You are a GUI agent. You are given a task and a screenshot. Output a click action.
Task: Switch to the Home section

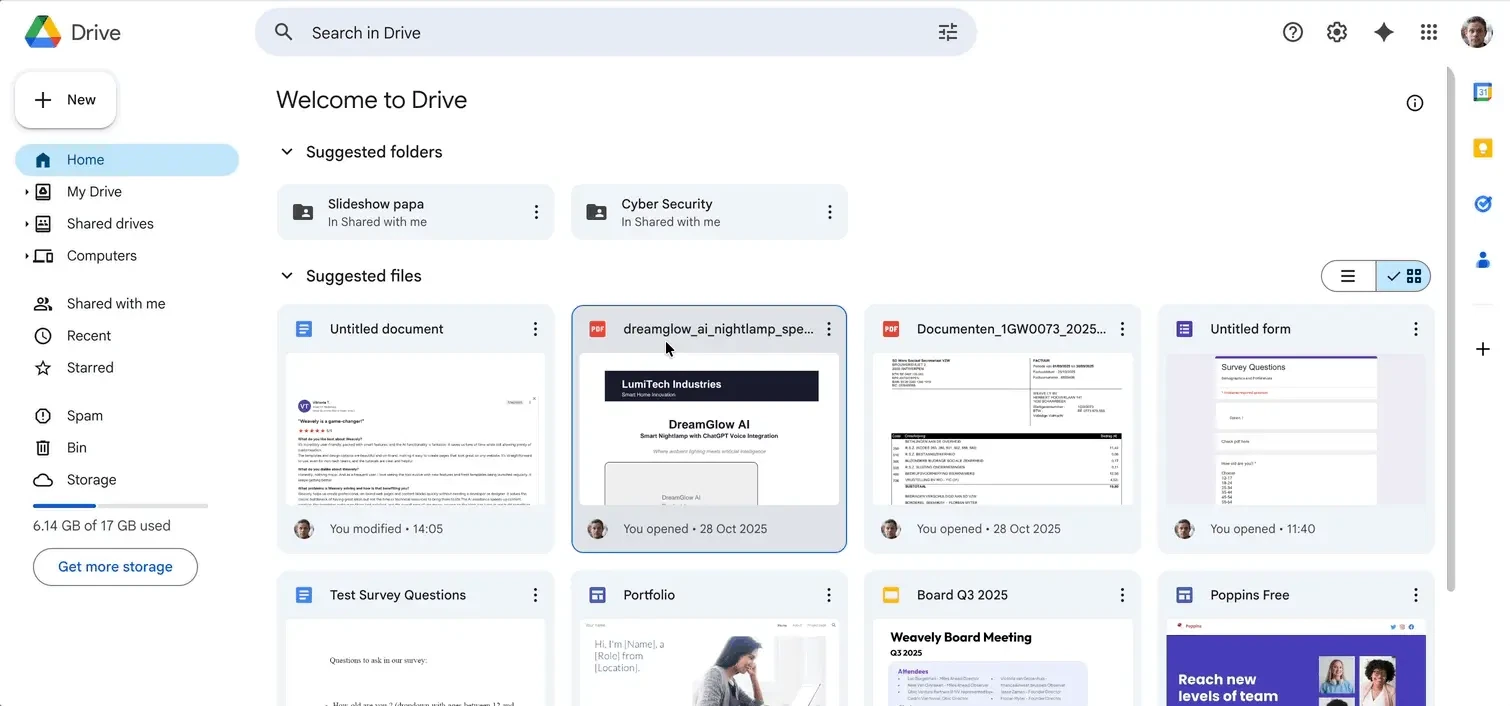86,159
